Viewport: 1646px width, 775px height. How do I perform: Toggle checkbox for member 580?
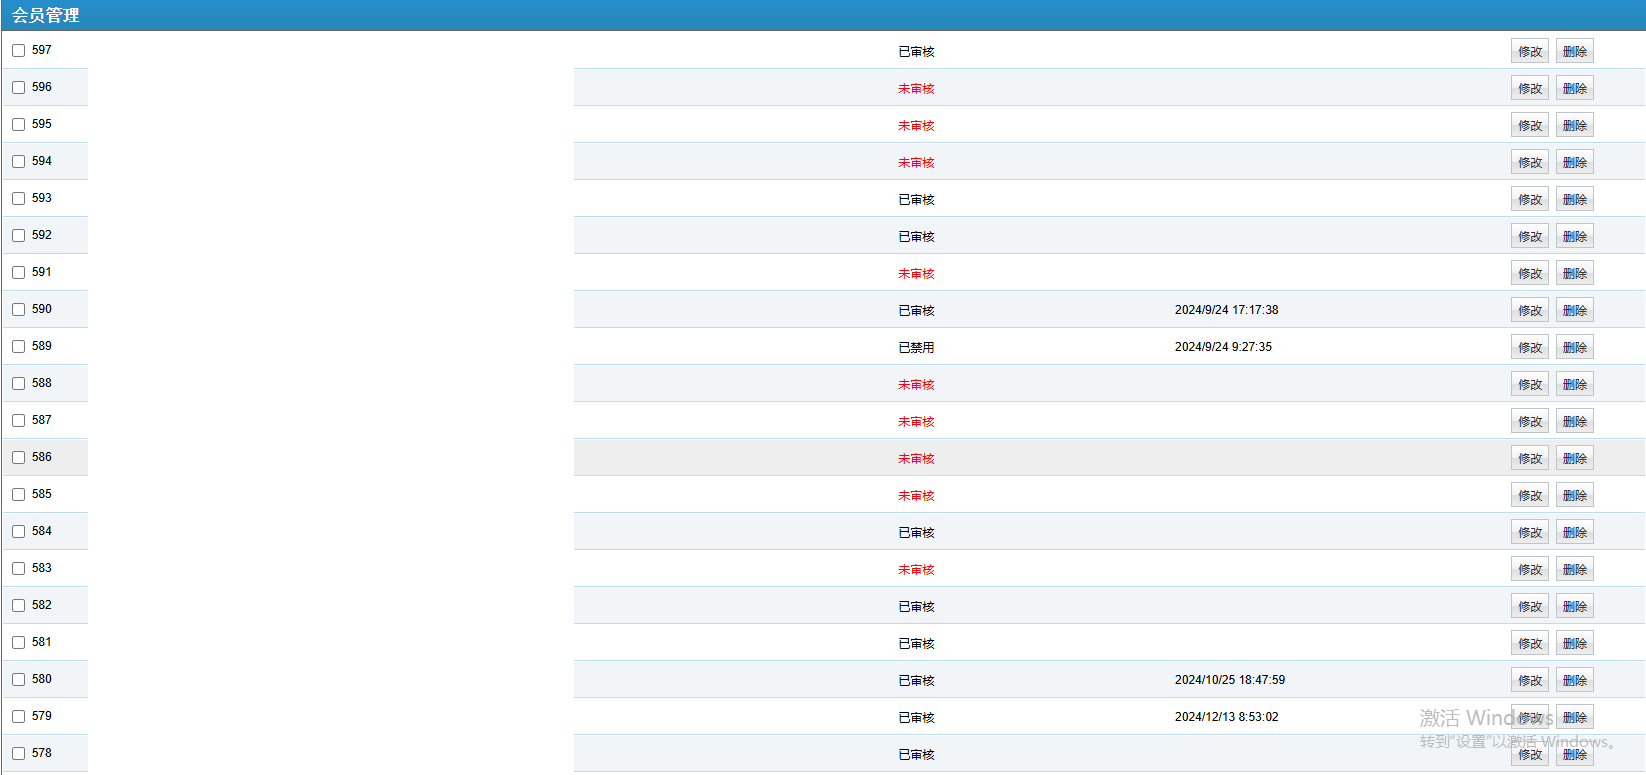pyautogui.click(x=18, y=679)
